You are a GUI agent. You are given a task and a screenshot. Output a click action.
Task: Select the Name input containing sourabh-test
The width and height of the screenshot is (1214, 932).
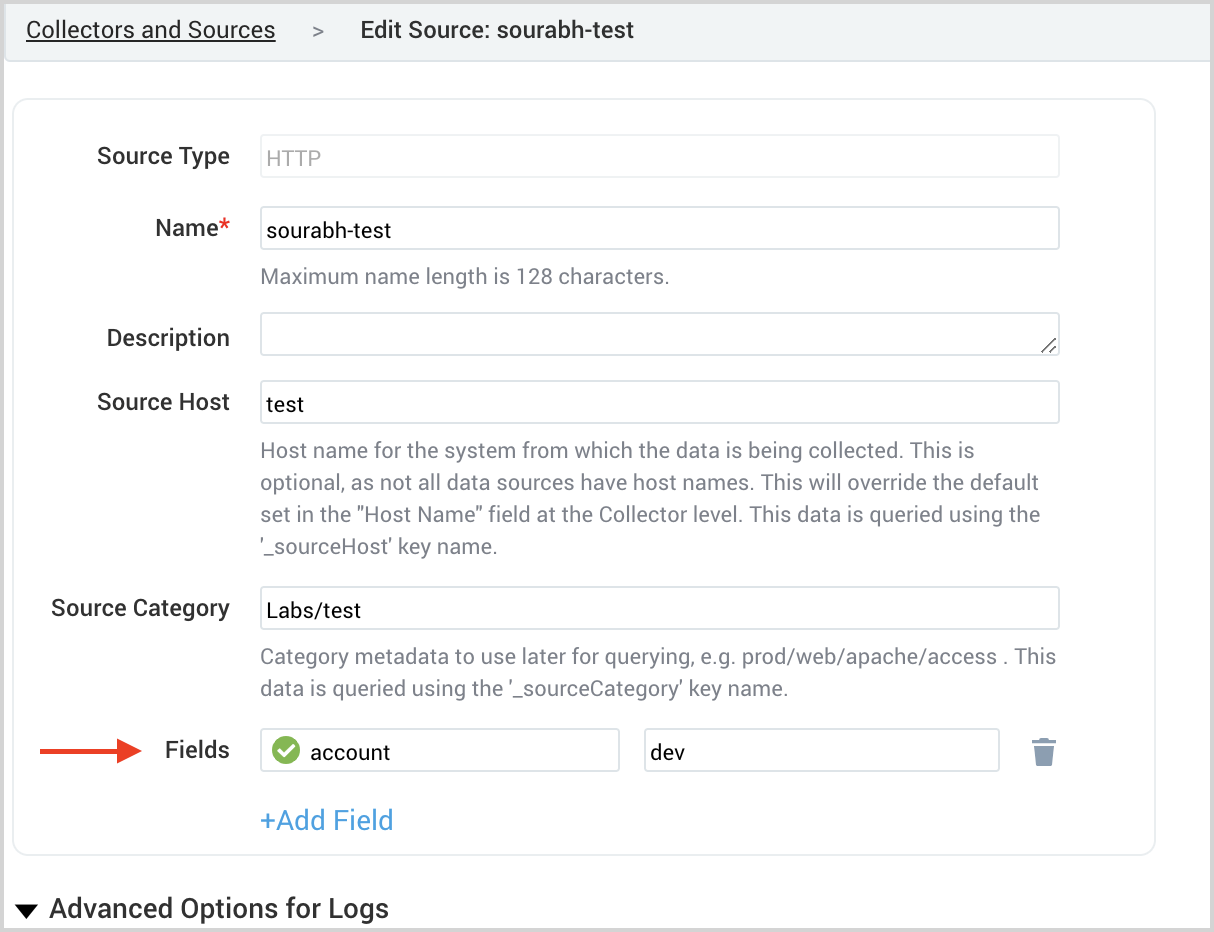[660, 228]
